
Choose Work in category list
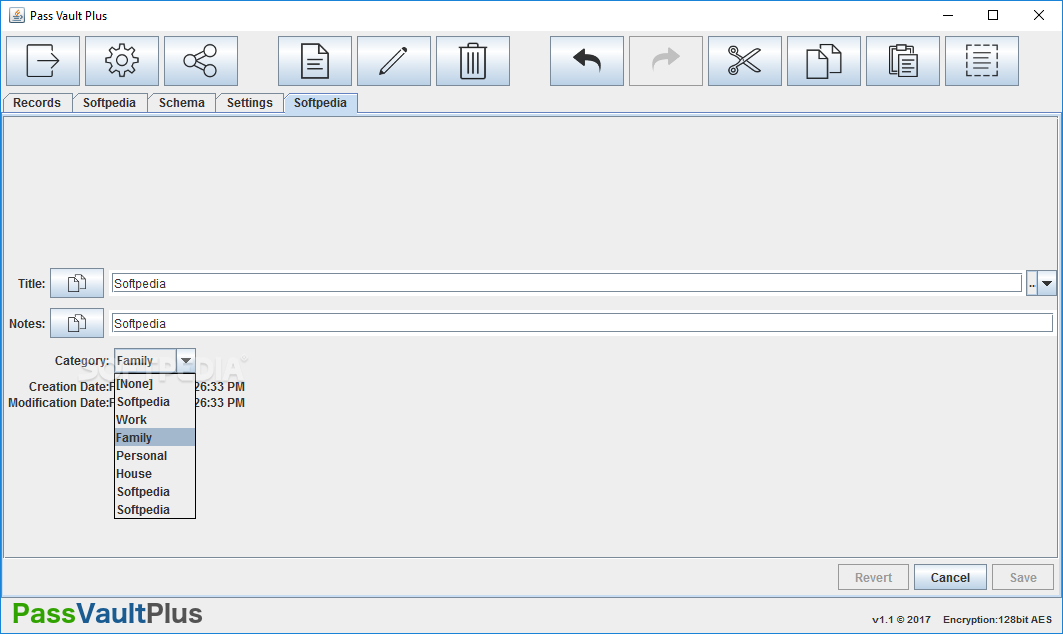pyautogui.click(x=155, y=420)
